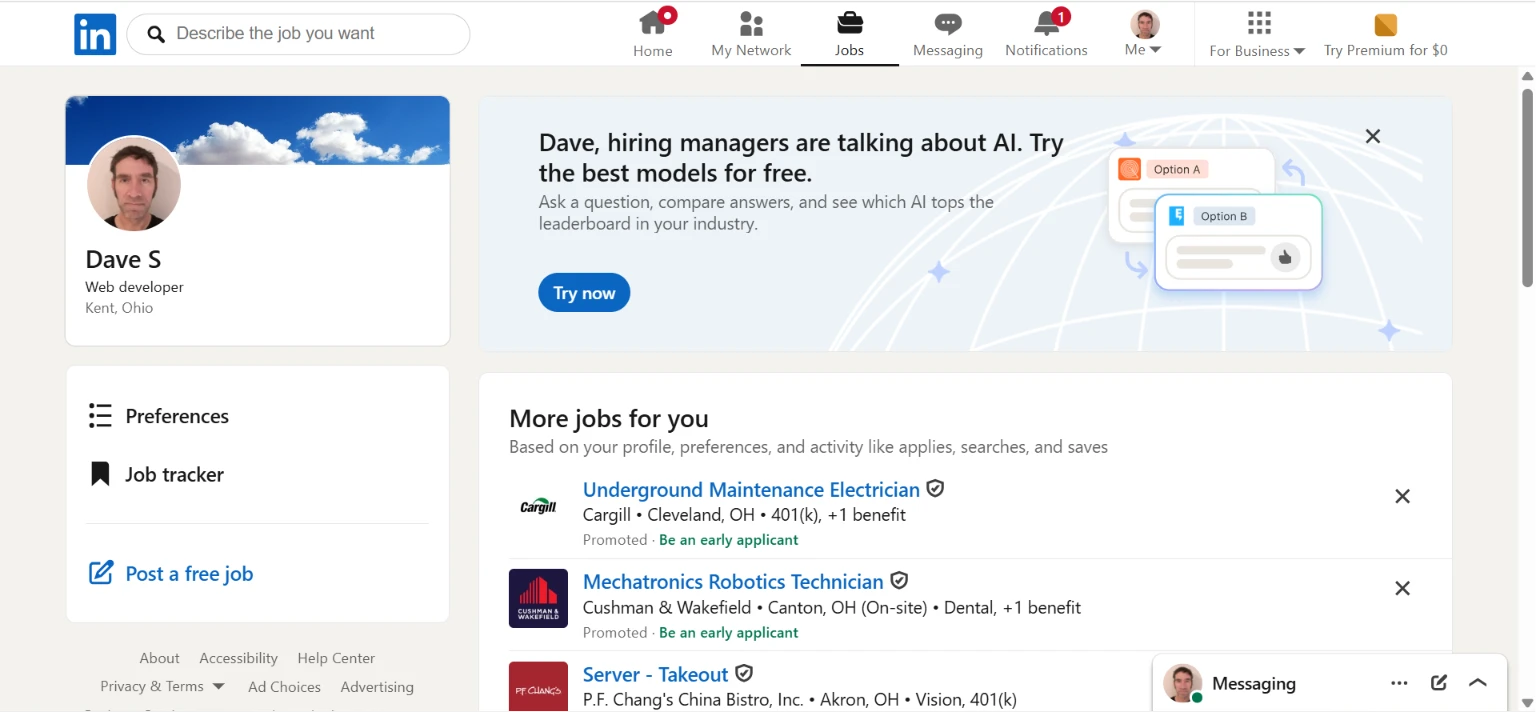Go to Home in navigation
This screenshot has width=1536, height=712.
coord(653,34)
